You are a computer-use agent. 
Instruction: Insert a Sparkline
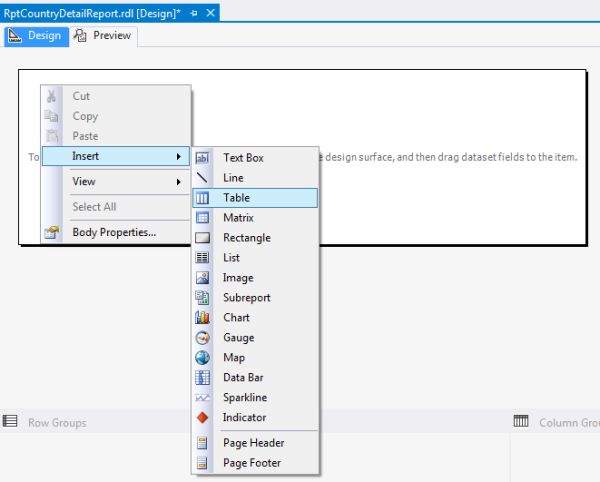click(x=255, y=397)
